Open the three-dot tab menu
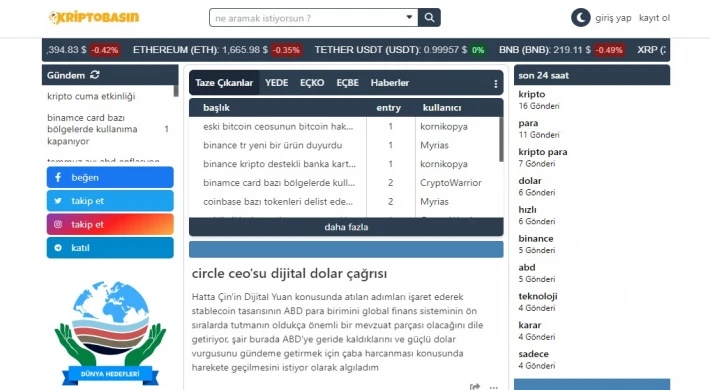This screenshot has height=390, width=710. click(x=496, y=84)
